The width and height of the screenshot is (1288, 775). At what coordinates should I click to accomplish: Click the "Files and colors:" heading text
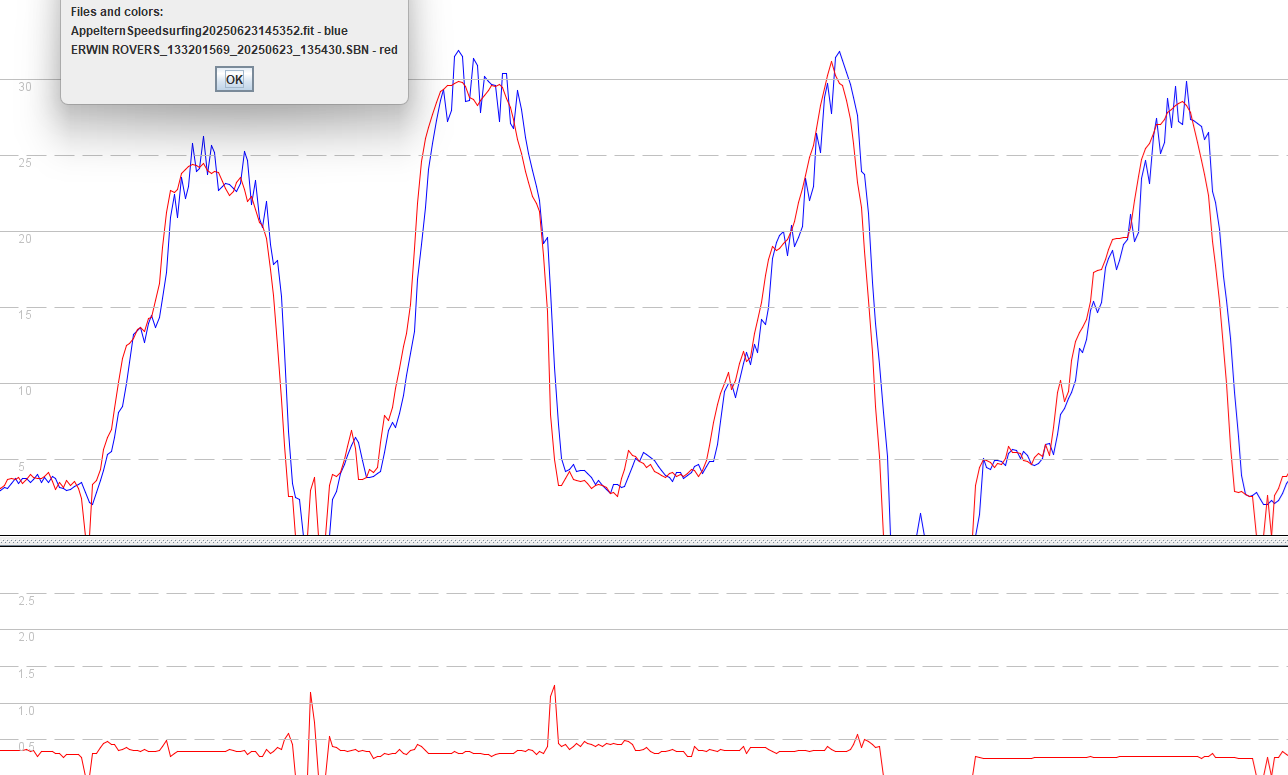(x=116, y=12)
